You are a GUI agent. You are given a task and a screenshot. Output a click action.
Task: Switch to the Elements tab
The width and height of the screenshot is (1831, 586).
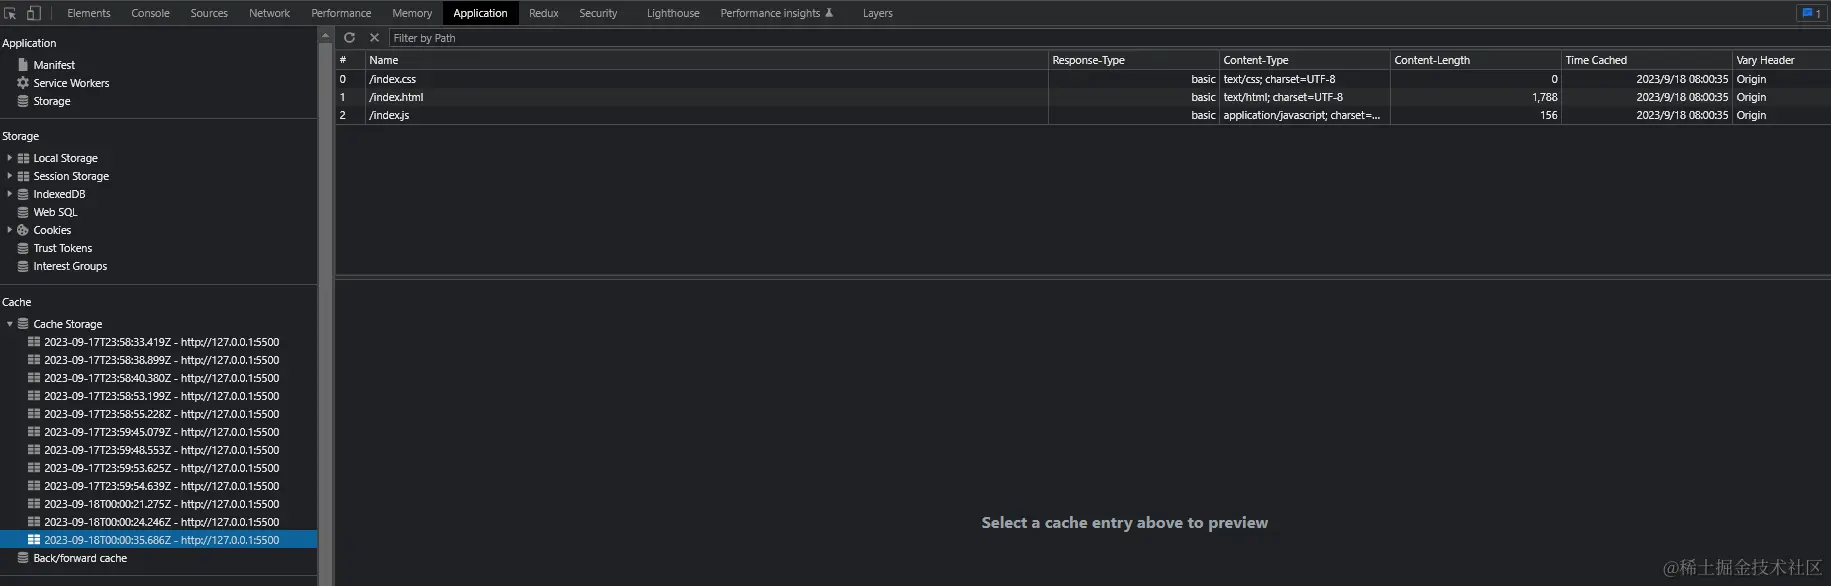[89, 13]
